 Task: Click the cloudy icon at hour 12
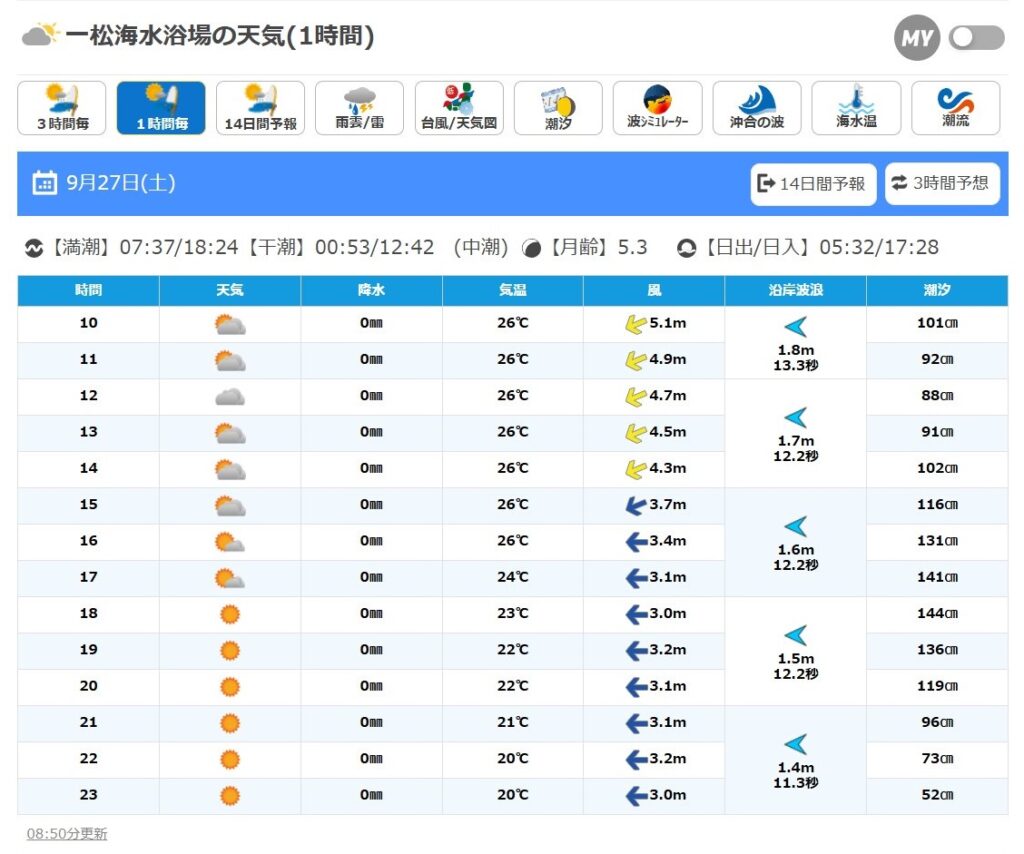[x=230, y=397]
